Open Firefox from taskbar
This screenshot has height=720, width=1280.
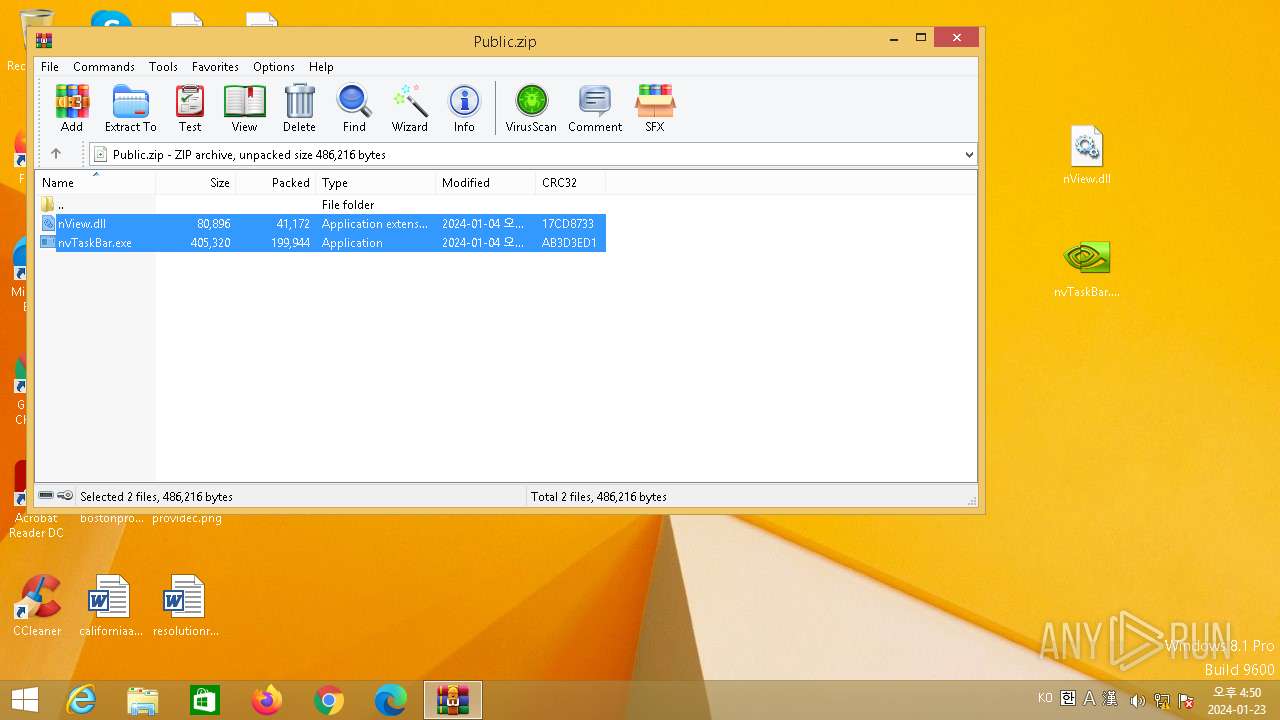coord(267,700)
